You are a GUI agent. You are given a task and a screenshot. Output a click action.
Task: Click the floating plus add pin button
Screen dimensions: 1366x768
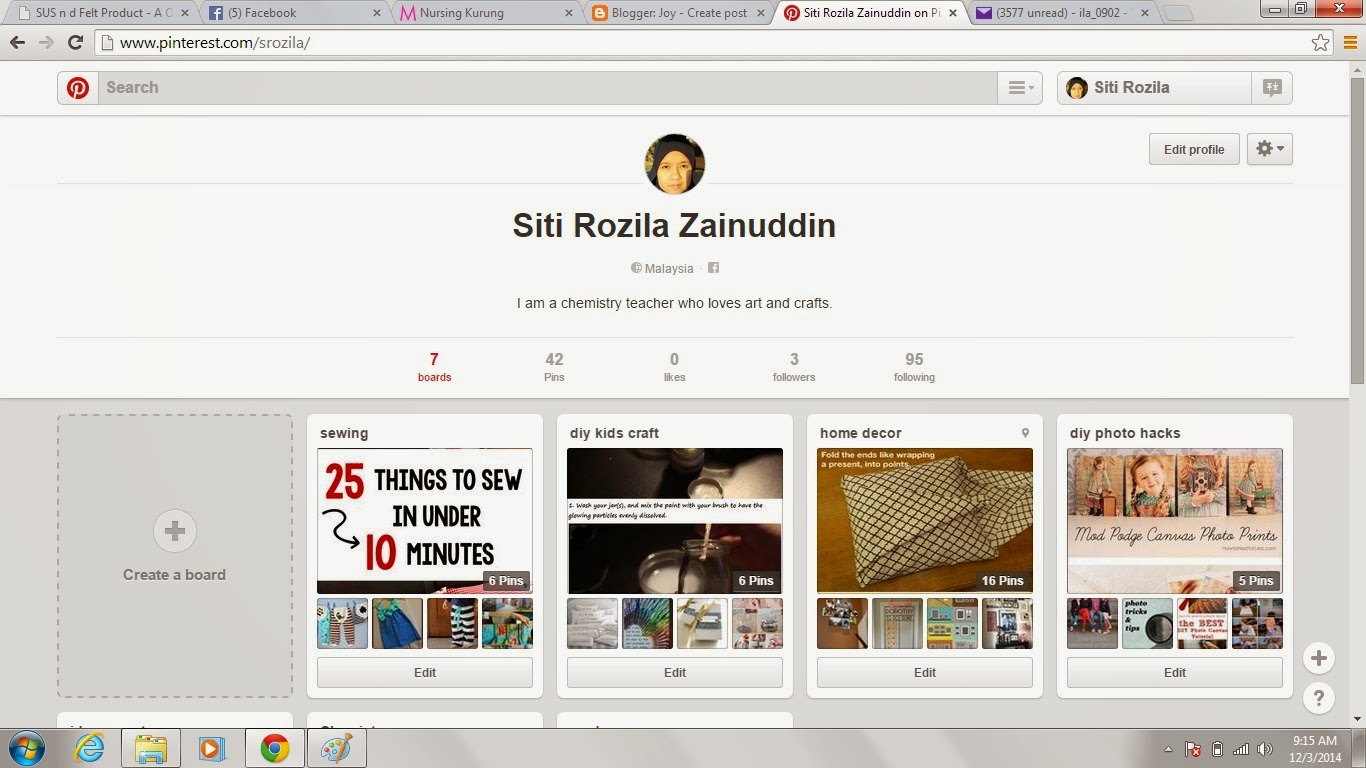pyautogui.click(x=1319, y=658)
